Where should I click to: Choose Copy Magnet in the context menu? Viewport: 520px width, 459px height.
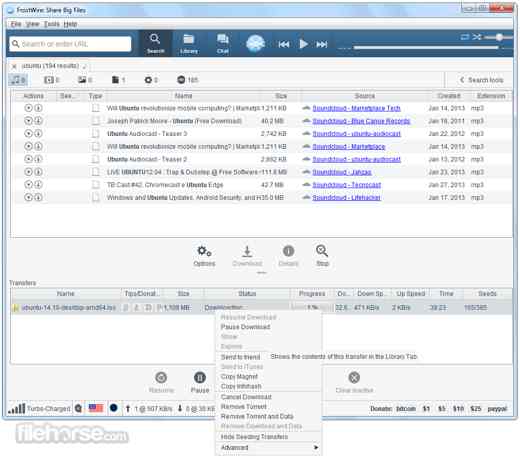[239, 377]
